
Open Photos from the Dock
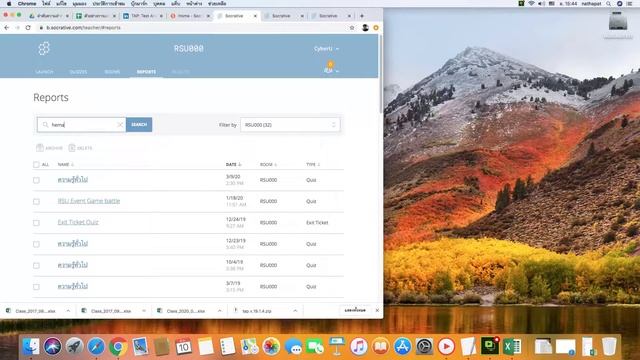[271, 347]
